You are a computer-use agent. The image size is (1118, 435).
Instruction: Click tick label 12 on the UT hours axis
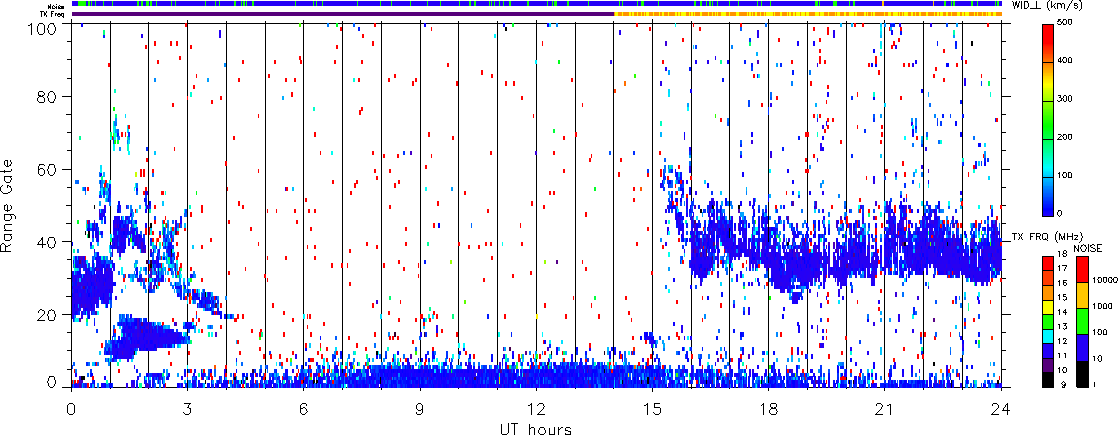(x=536, y=409)
